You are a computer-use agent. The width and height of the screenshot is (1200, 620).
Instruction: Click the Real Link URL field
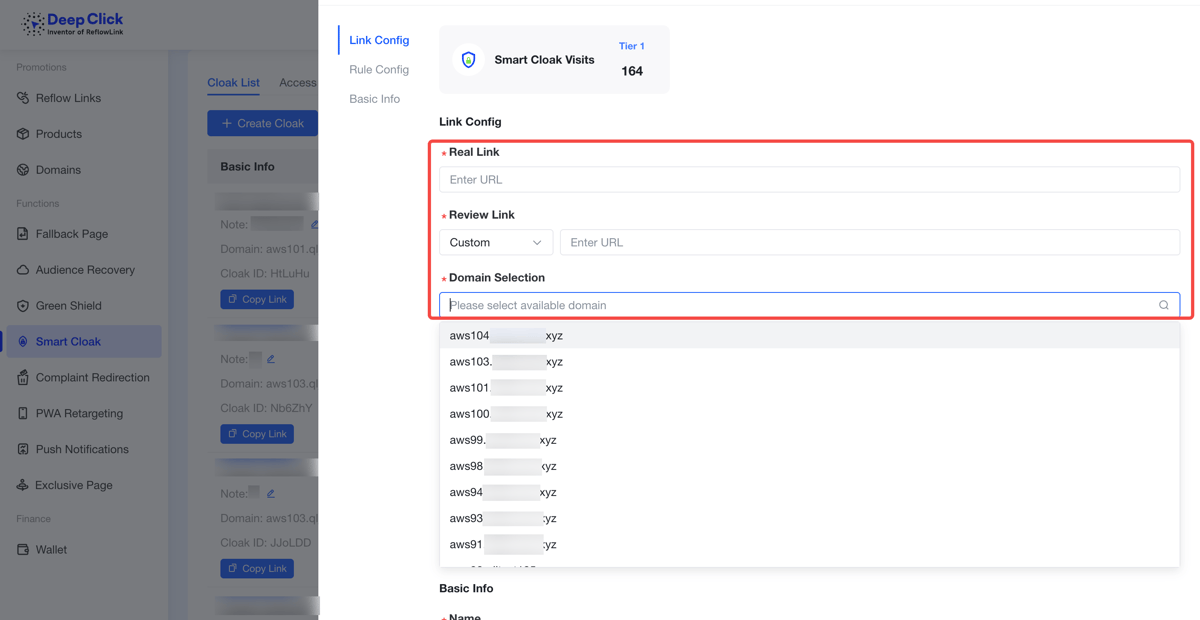pyautogui.click(x=809, y=180)
